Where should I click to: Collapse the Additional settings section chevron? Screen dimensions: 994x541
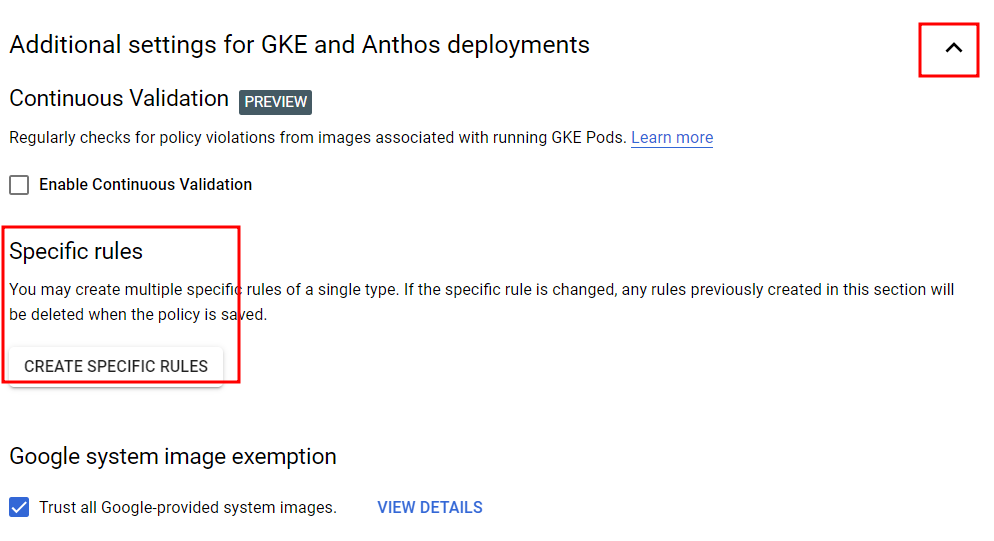pos(953,48)
